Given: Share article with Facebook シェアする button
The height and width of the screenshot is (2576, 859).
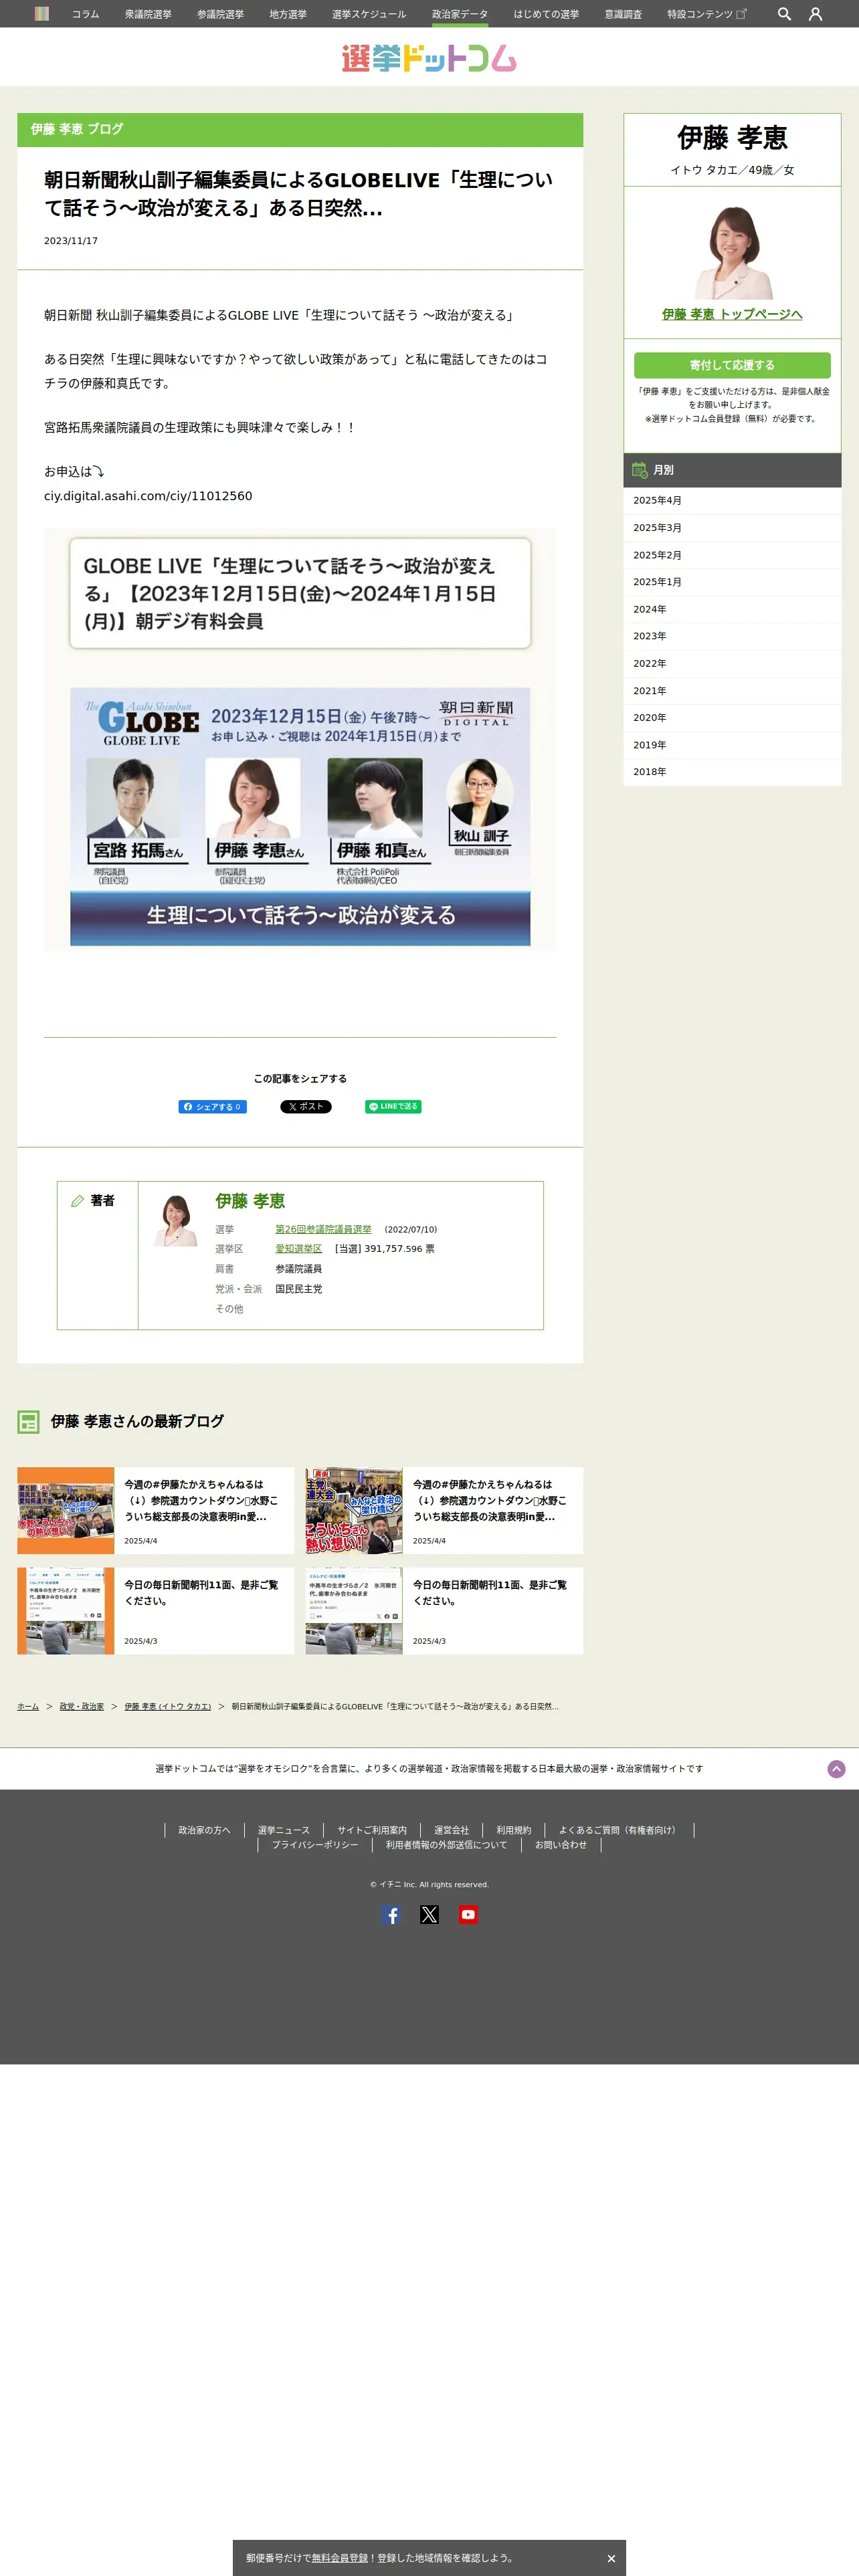Looking at the screenshot, I should (212, 1106).
